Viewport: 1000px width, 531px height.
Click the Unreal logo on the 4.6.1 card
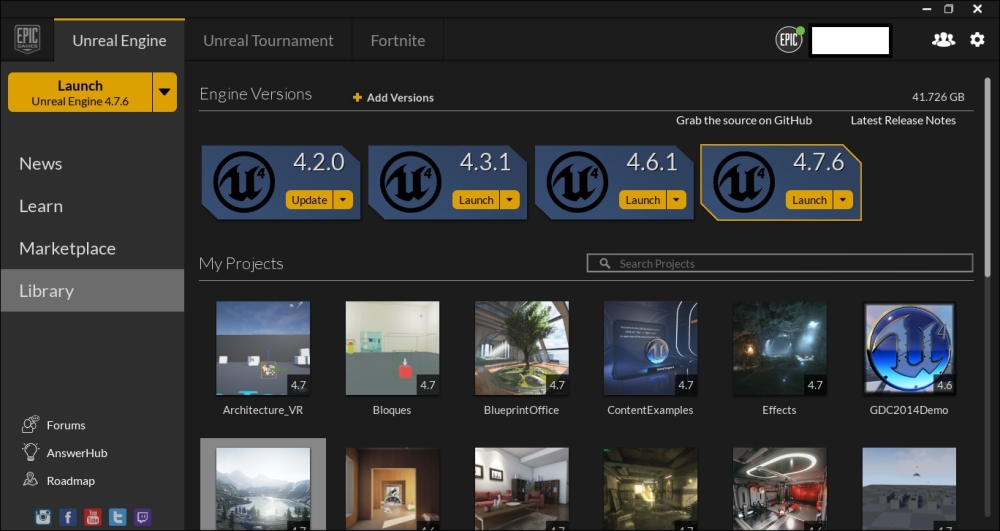click(x=577, y=182)
